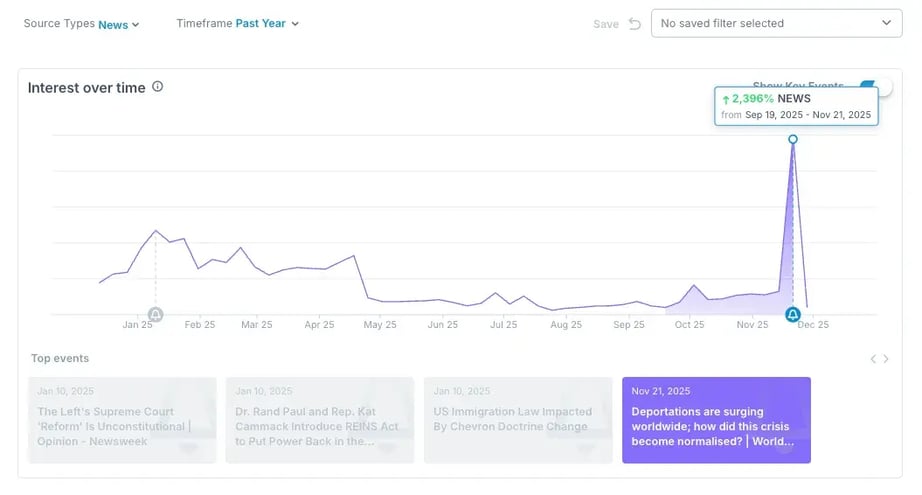922x495 pixels.
Task: Open the Source Types News dropdown
Action: pyautogui.click(x=119, y=24)
